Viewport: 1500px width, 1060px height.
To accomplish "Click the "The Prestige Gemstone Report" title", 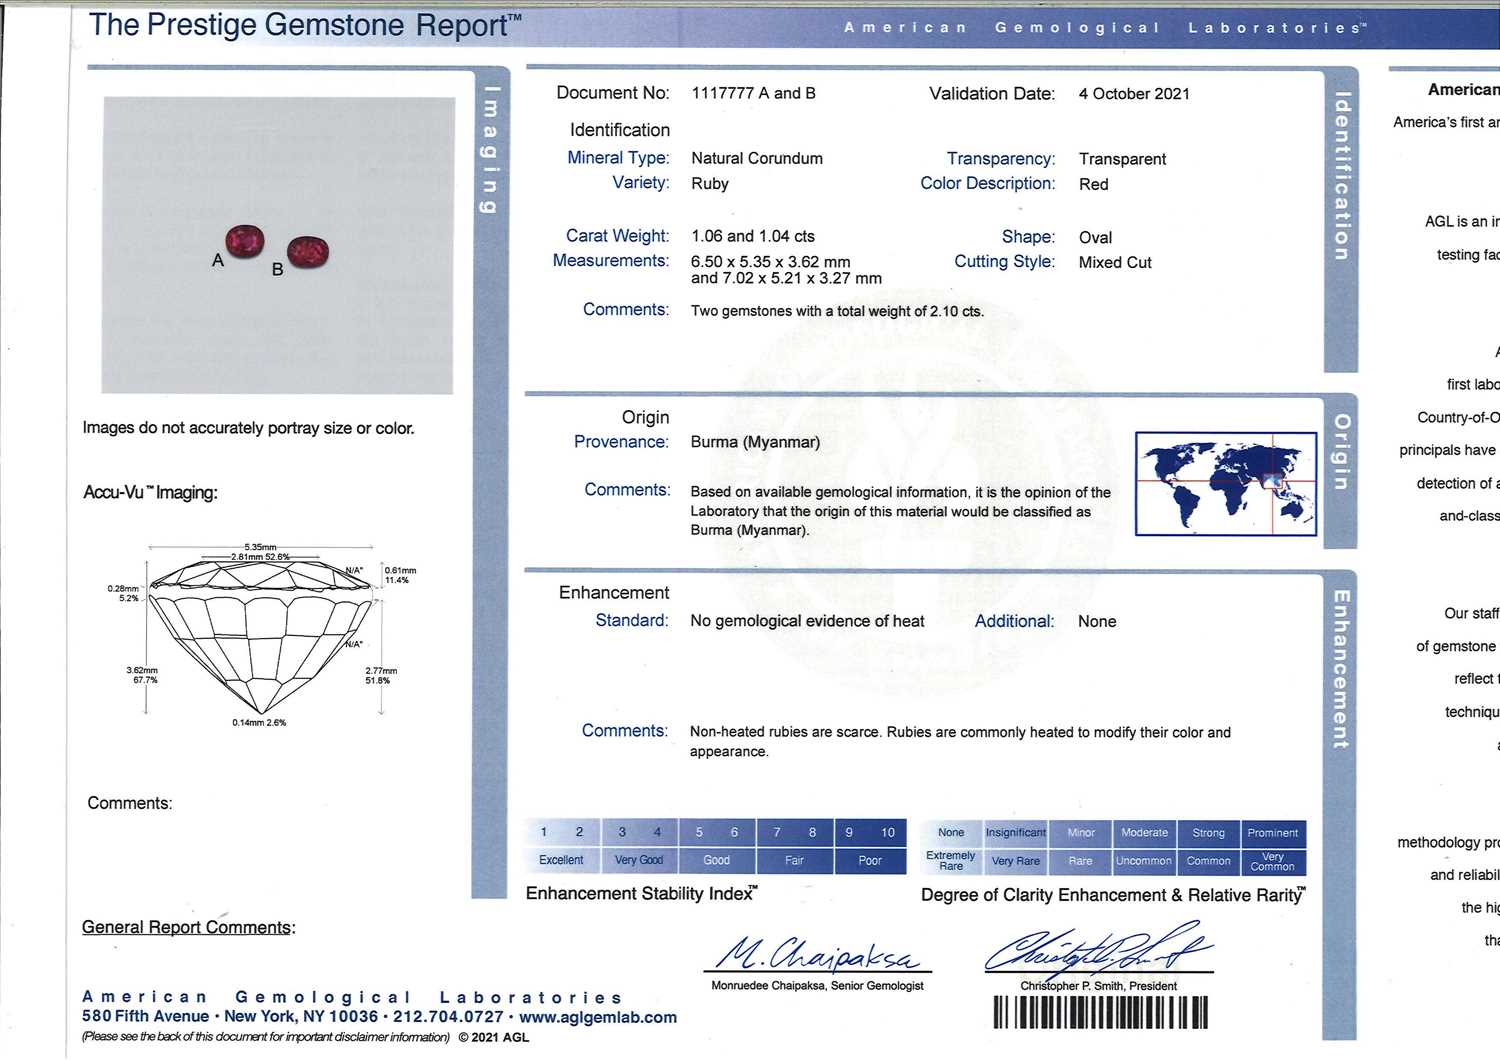I will (305, 25).
